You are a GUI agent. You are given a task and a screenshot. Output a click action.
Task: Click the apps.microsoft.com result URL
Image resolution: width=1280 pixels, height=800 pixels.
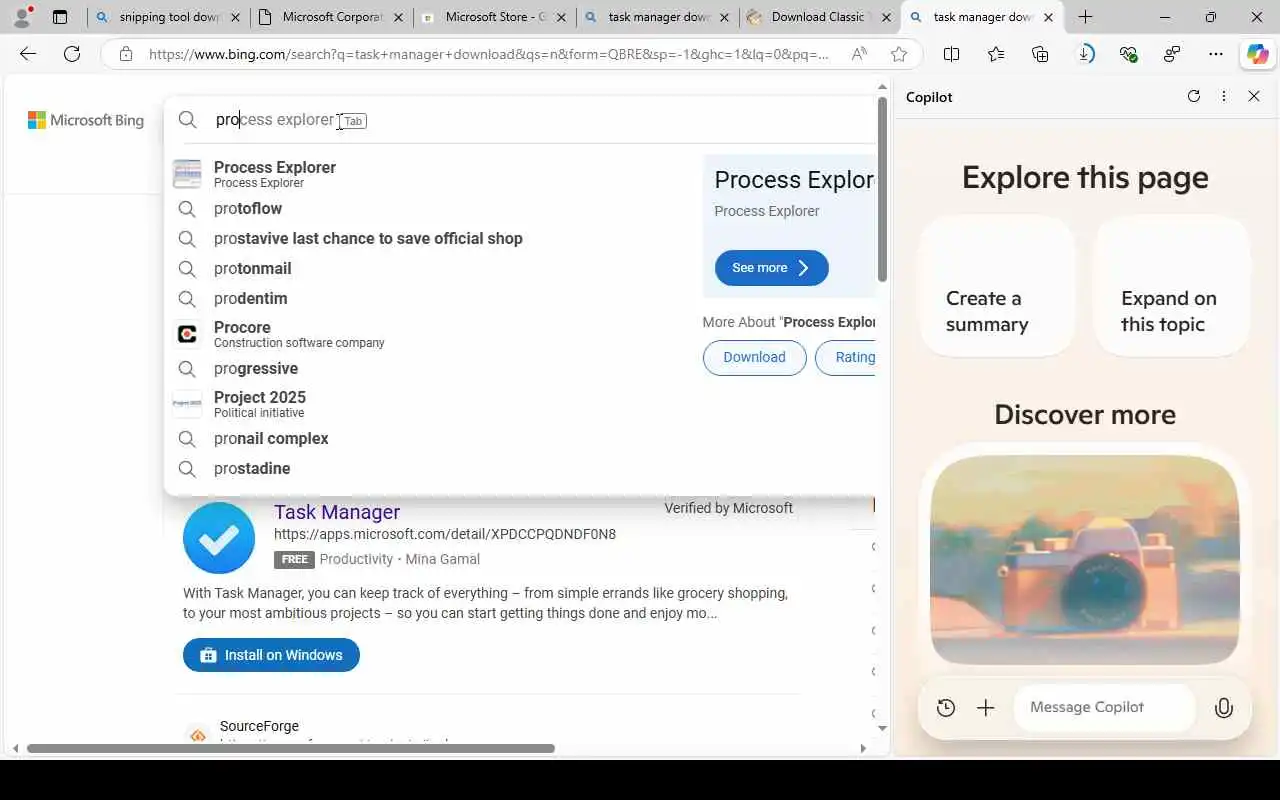pyautogui.click(x=445, y=534)
